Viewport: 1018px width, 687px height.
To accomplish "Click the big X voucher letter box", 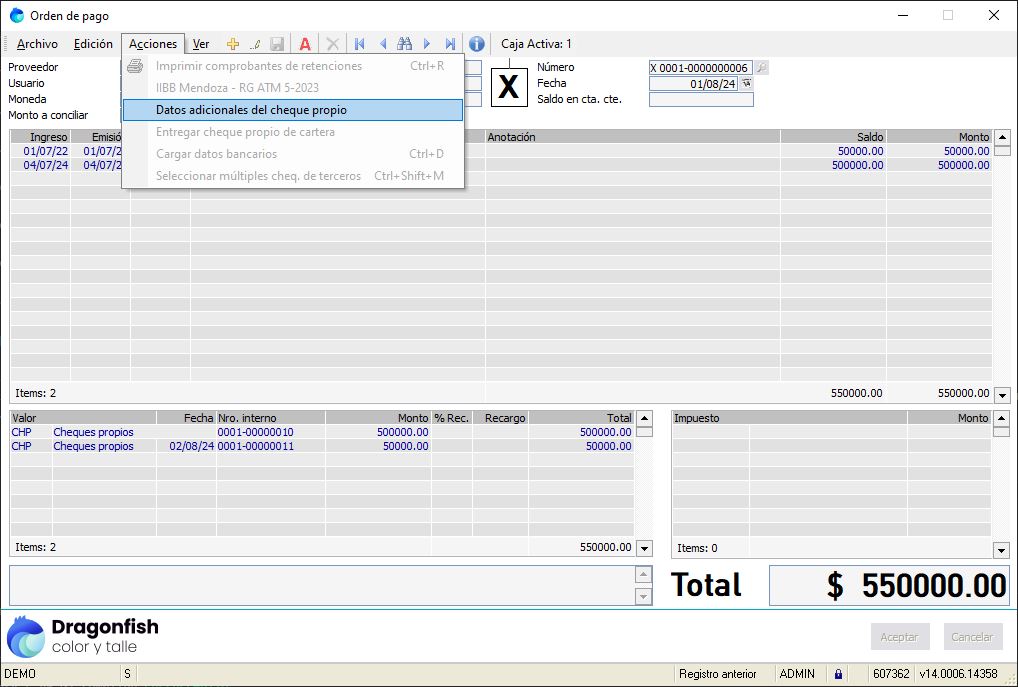I will 509,86.
